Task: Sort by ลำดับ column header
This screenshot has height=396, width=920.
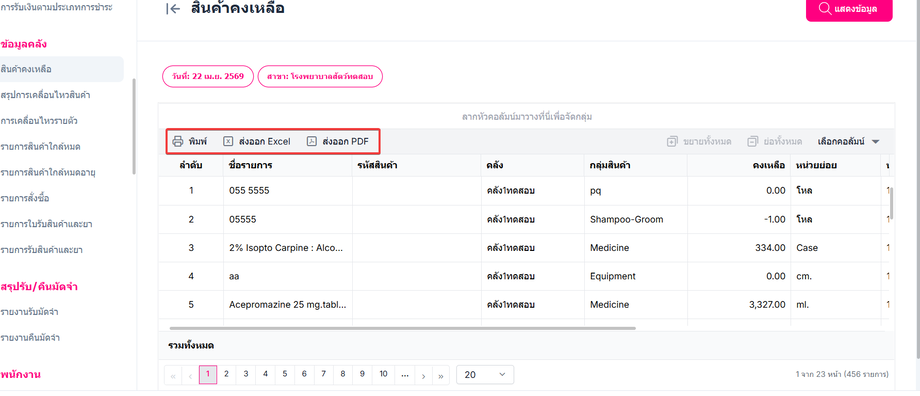Action: 191,166
